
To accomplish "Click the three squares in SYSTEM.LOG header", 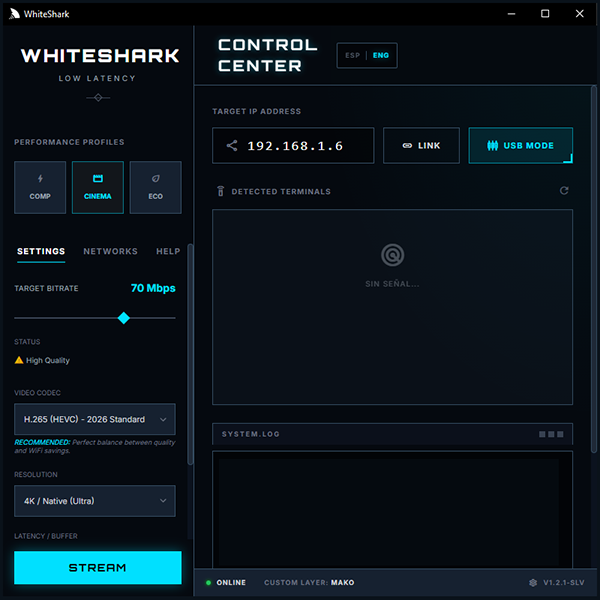I will click(551, 434).
